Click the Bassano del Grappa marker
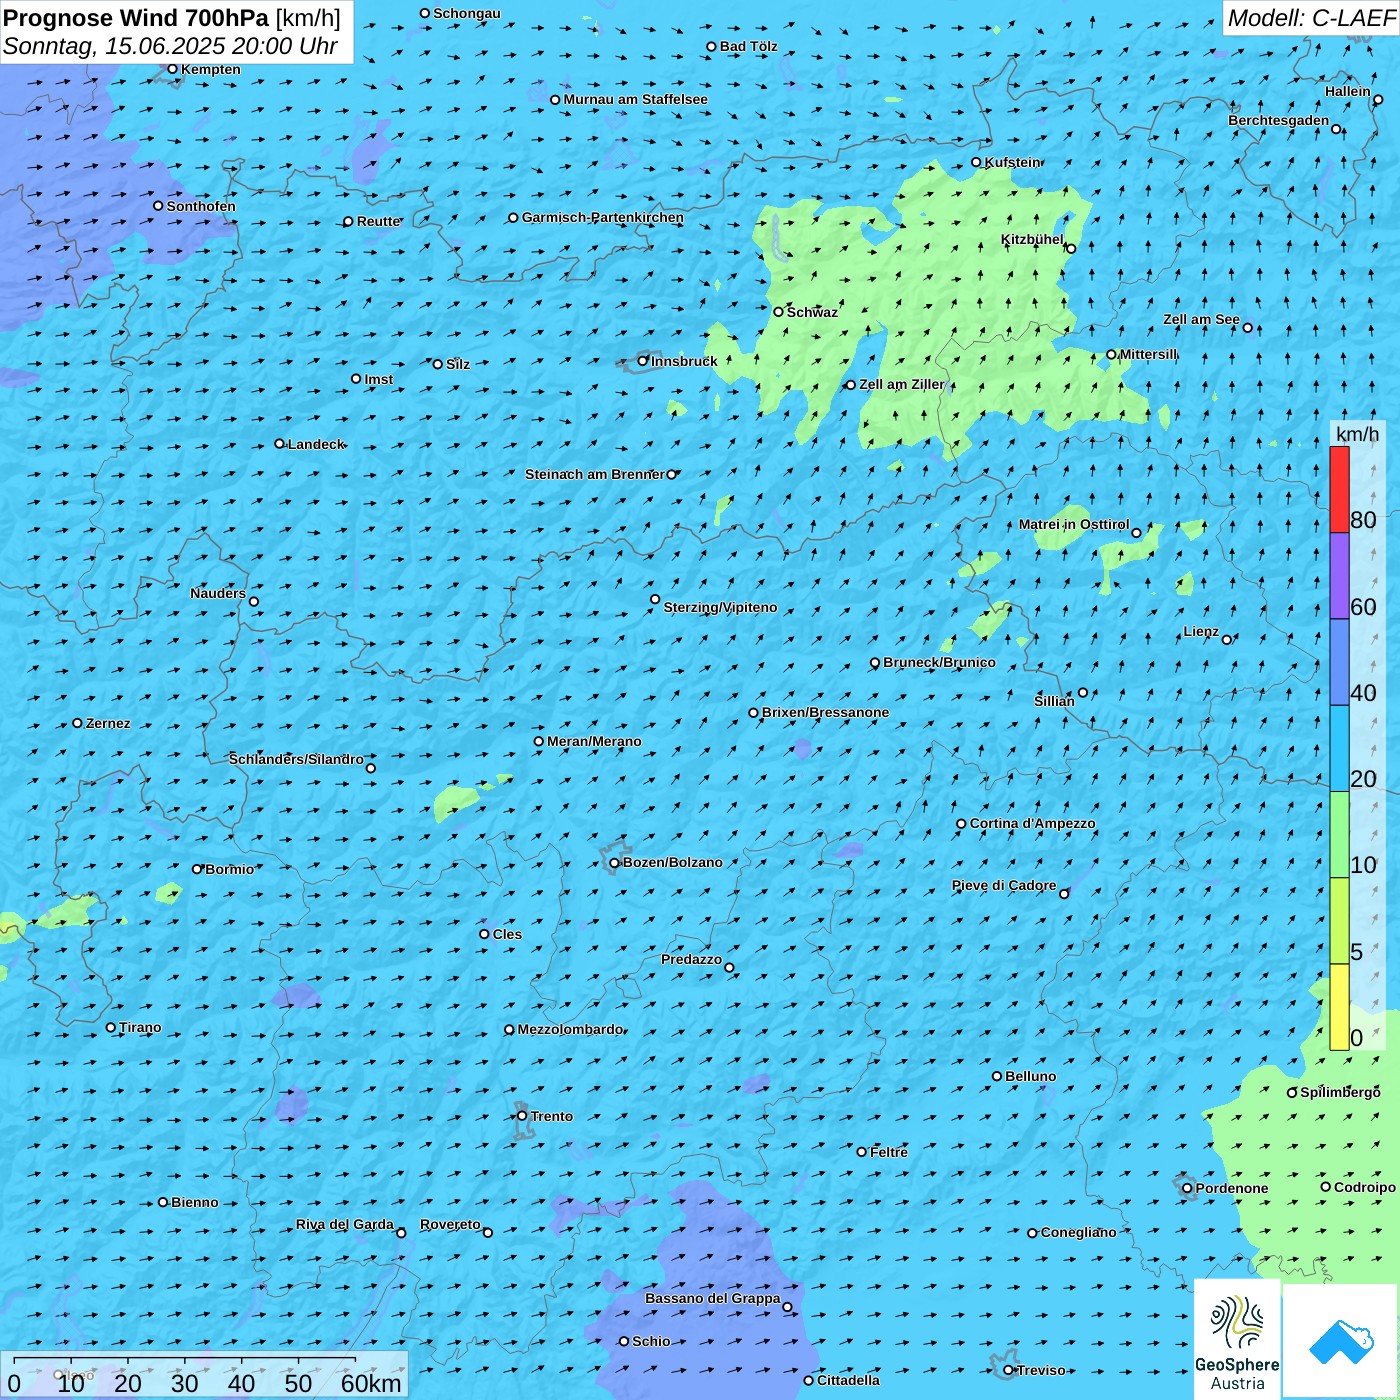Image resolution: width=1400 pixels, height=1400 pixels. (x=787, y=1307)
